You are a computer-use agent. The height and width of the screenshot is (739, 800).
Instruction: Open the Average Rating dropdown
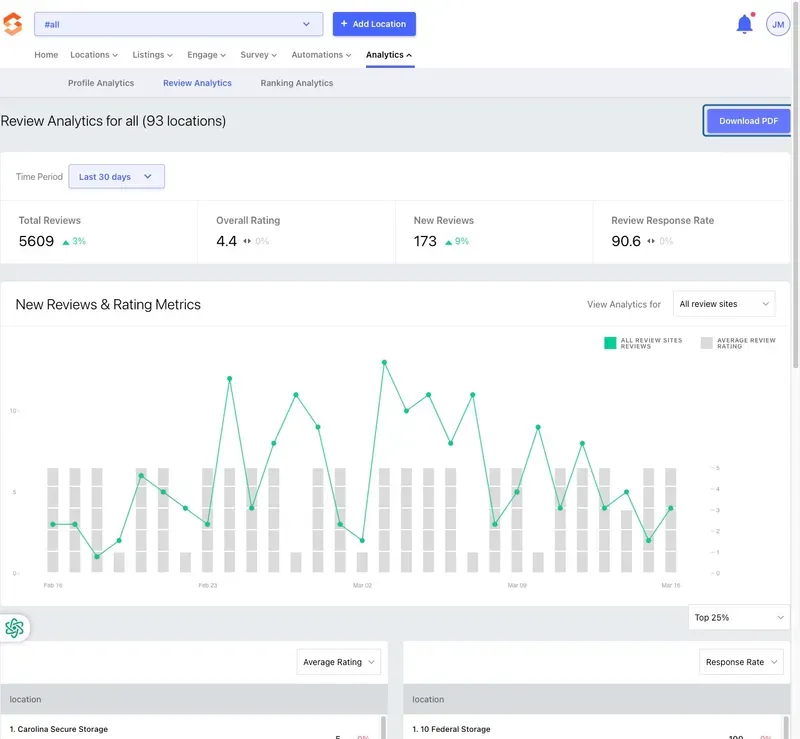(x=339, y=662)
